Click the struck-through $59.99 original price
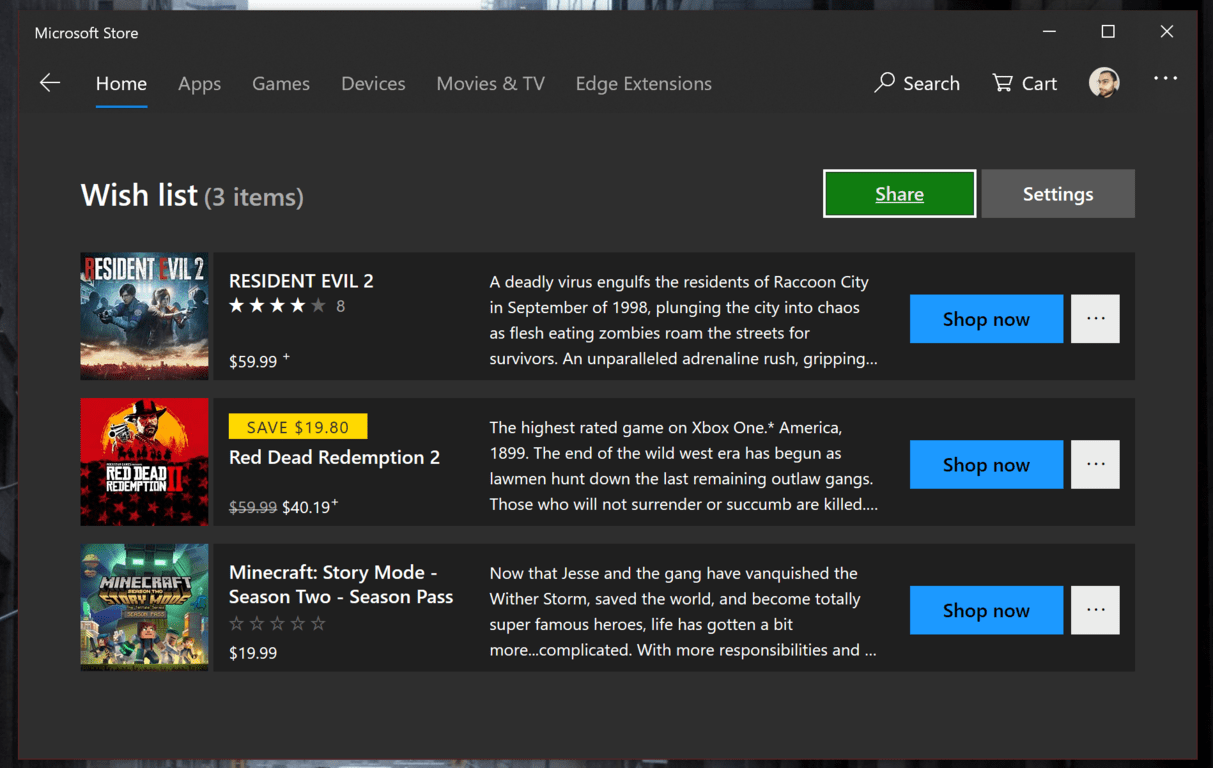The height and width of the screenshot is (768, 1213). (253, 507)
